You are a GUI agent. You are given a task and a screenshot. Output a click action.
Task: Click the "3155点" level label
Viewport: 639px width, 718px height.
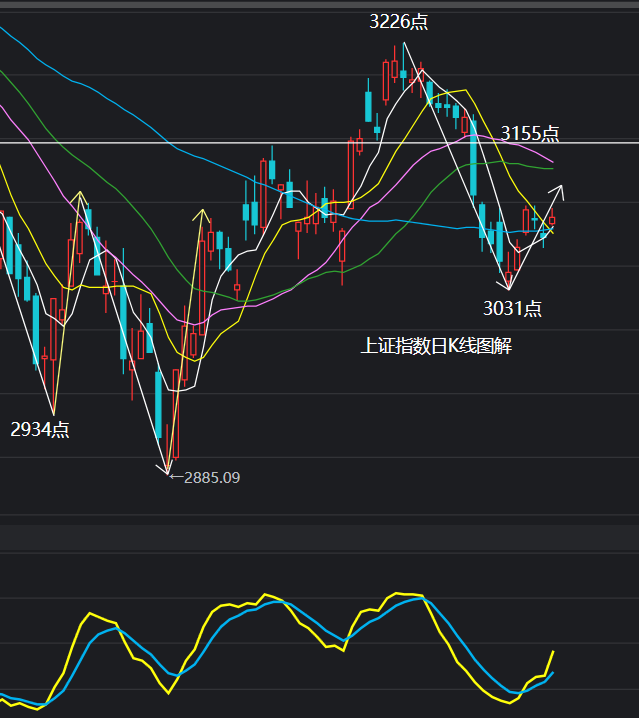click(530, 133)
